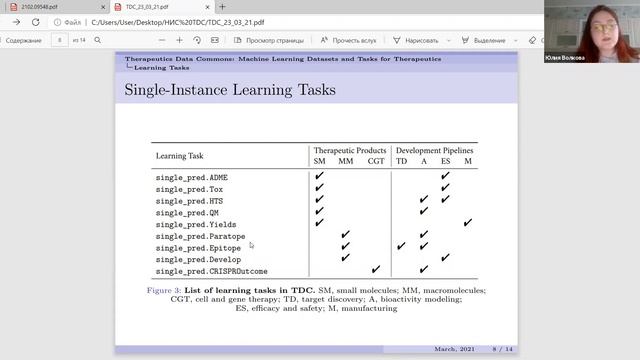Go forward with the arrow button
The image size is (640, 360).
click(x=16, y=22)
